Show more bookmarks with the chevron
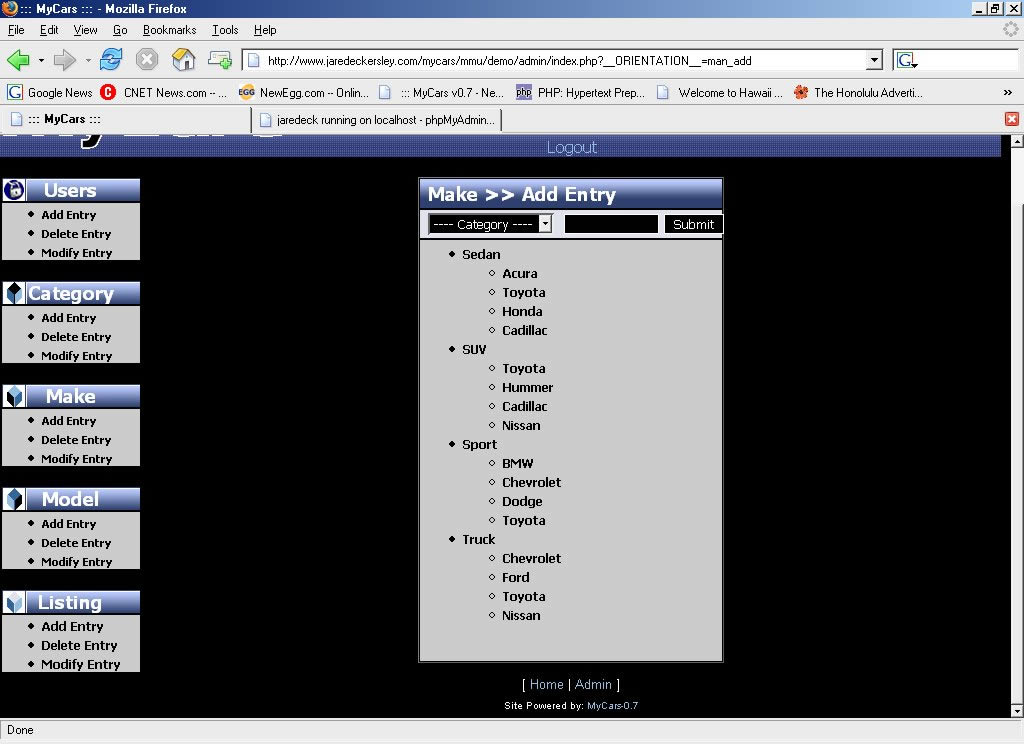 pos(1008,93)
